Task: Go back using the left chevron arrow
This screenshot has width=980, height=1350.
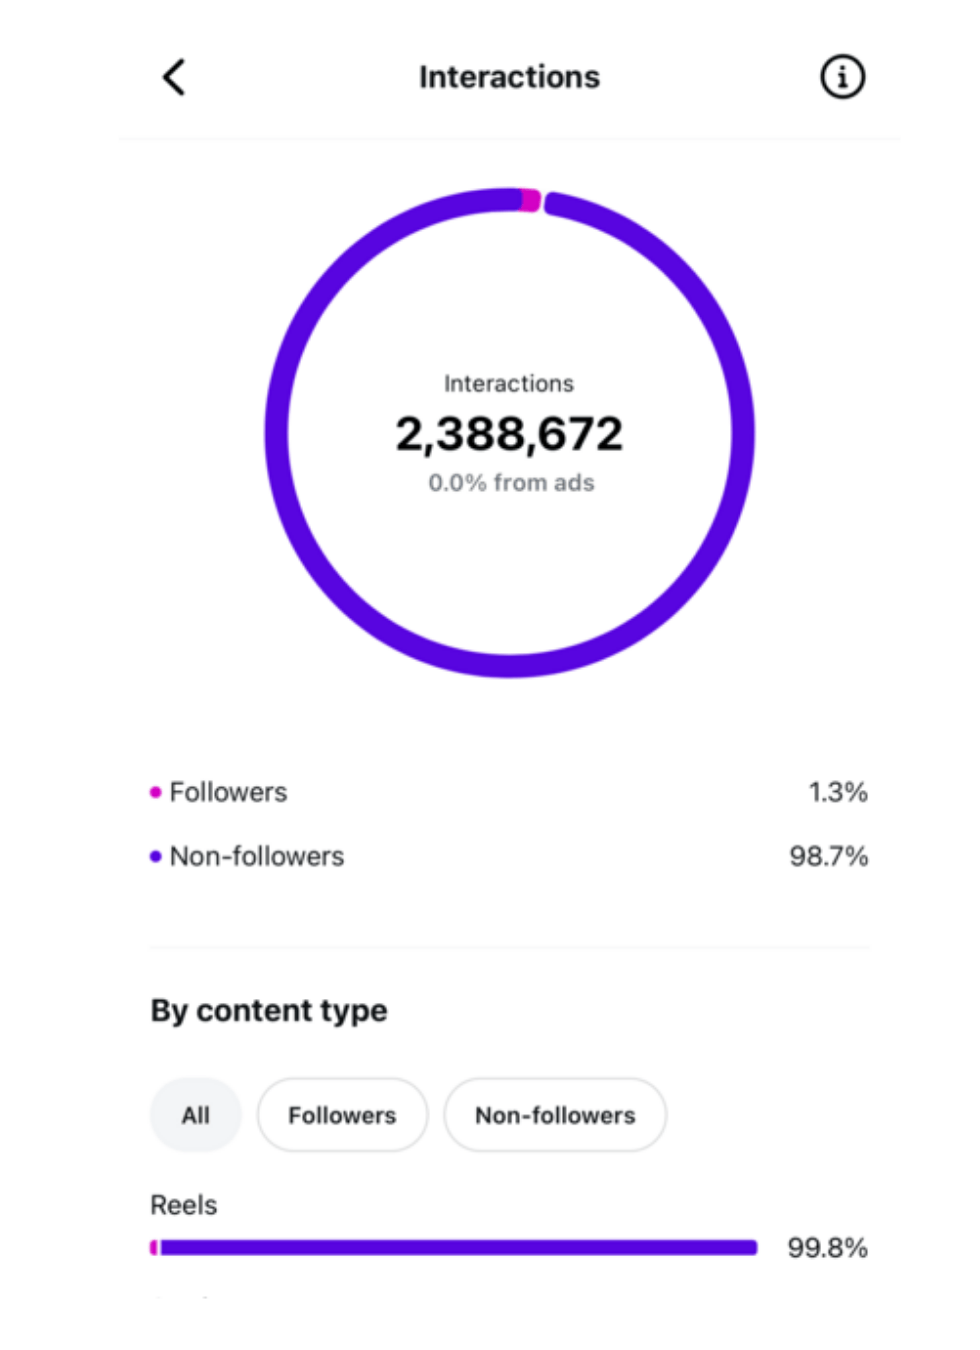Action: pyautogui.click(x=174, y=77)
